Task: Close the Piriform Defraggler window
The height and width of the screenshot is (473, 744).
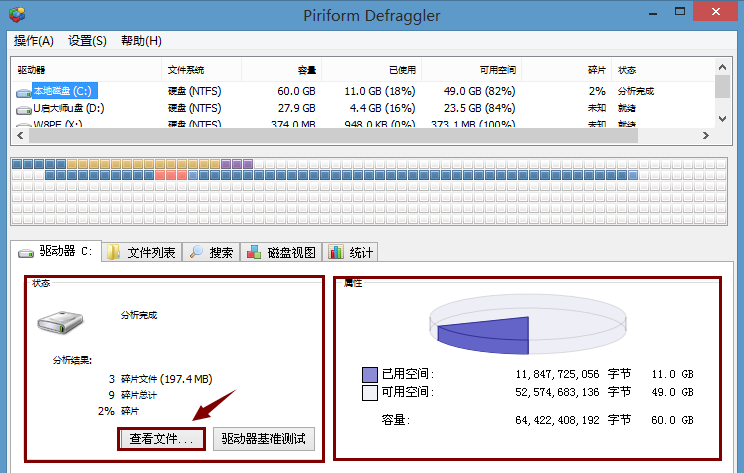Action: (x=716, y=11)
